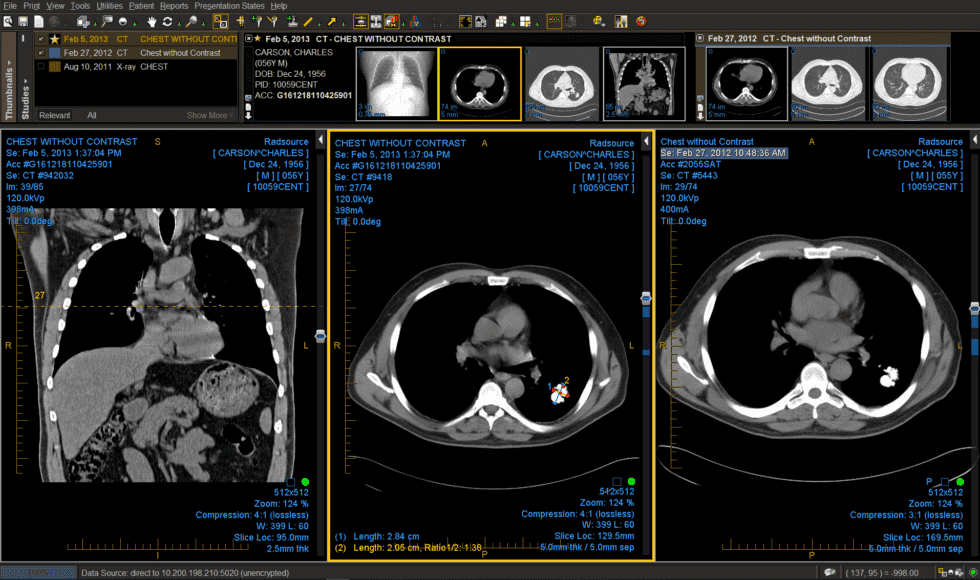Select the Rotate tool
The width and height of the screenshot is (980, 580).
[x=167, y=21]
